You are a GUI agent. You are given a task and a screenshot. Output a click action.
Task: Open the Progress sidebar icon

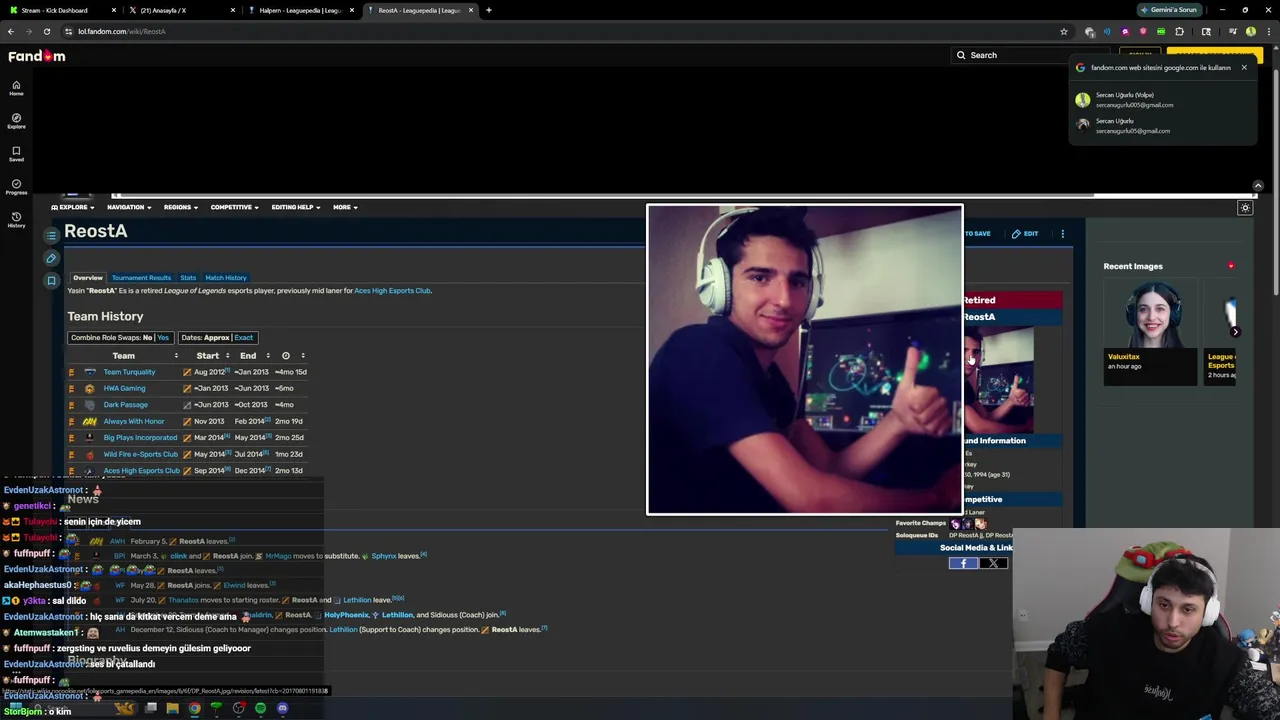point(16,186)
